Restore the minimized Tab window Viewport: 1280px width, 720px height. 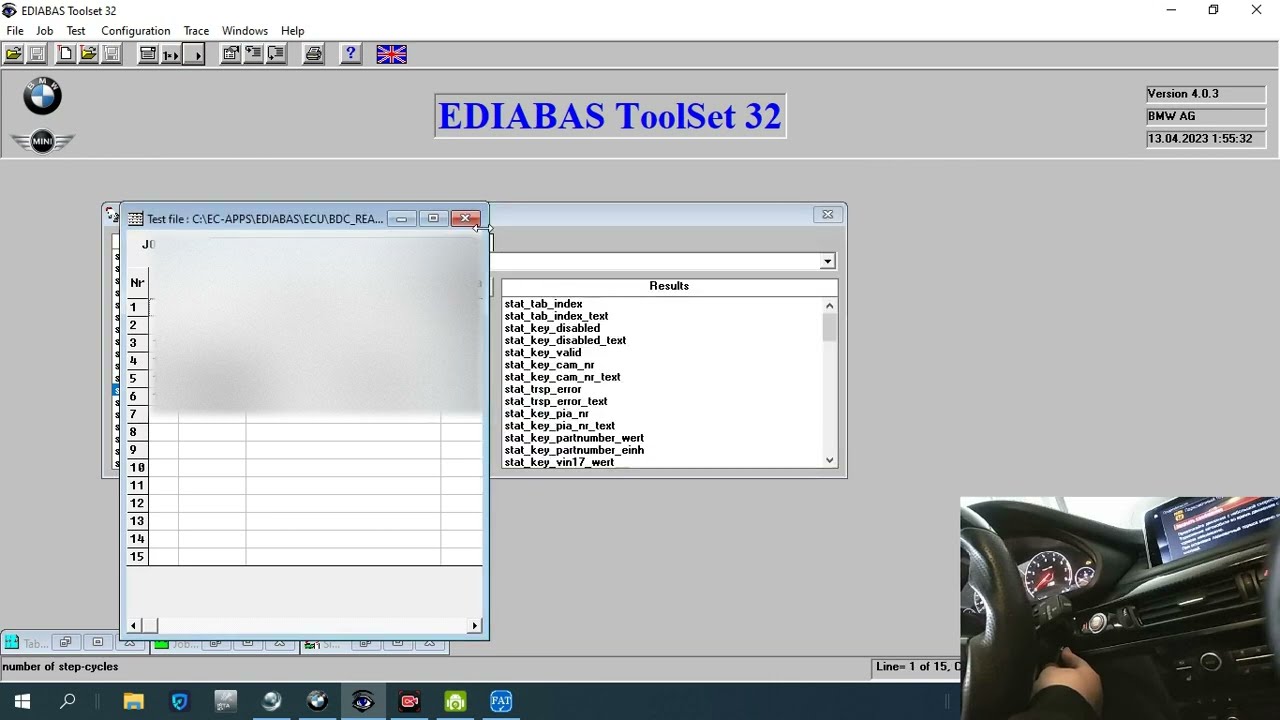pyautogui.click(x=65, y=643)
